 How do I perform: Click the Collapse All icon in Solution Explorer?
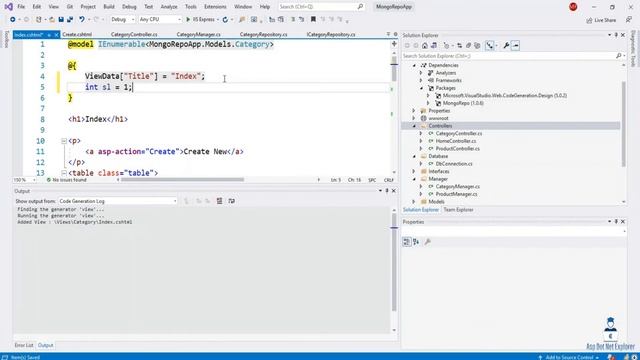click(x=469, y=46)
